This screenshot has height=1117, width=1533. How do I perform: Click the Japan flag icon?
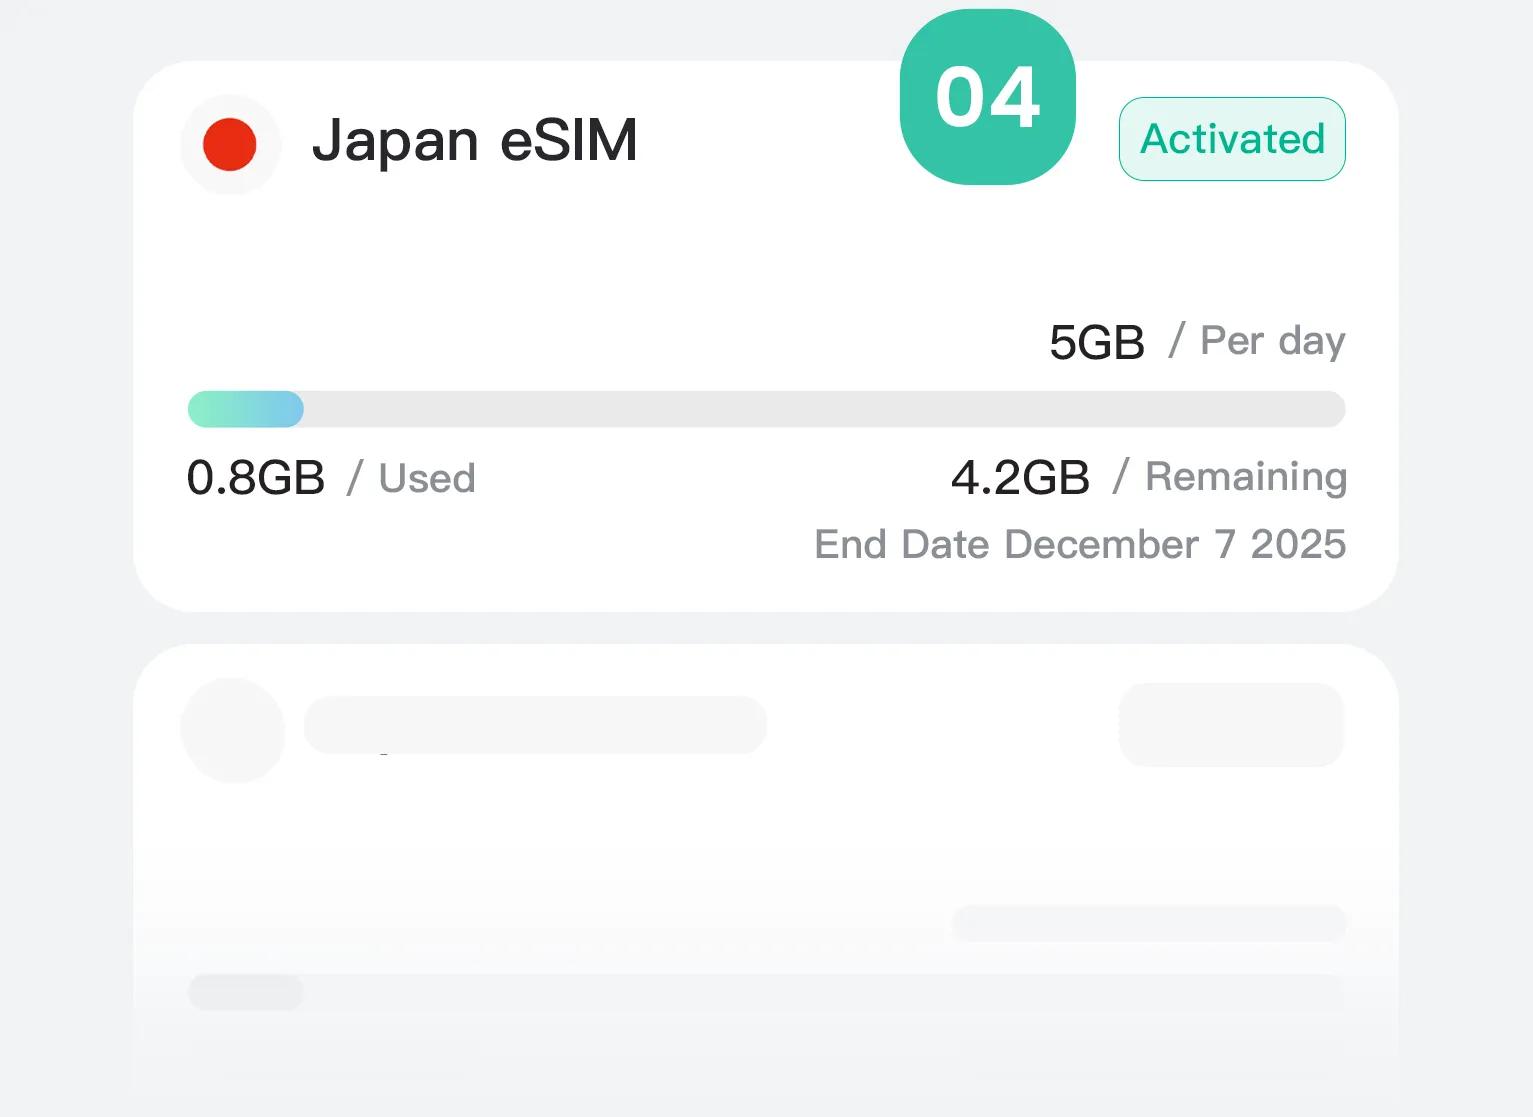230,144
